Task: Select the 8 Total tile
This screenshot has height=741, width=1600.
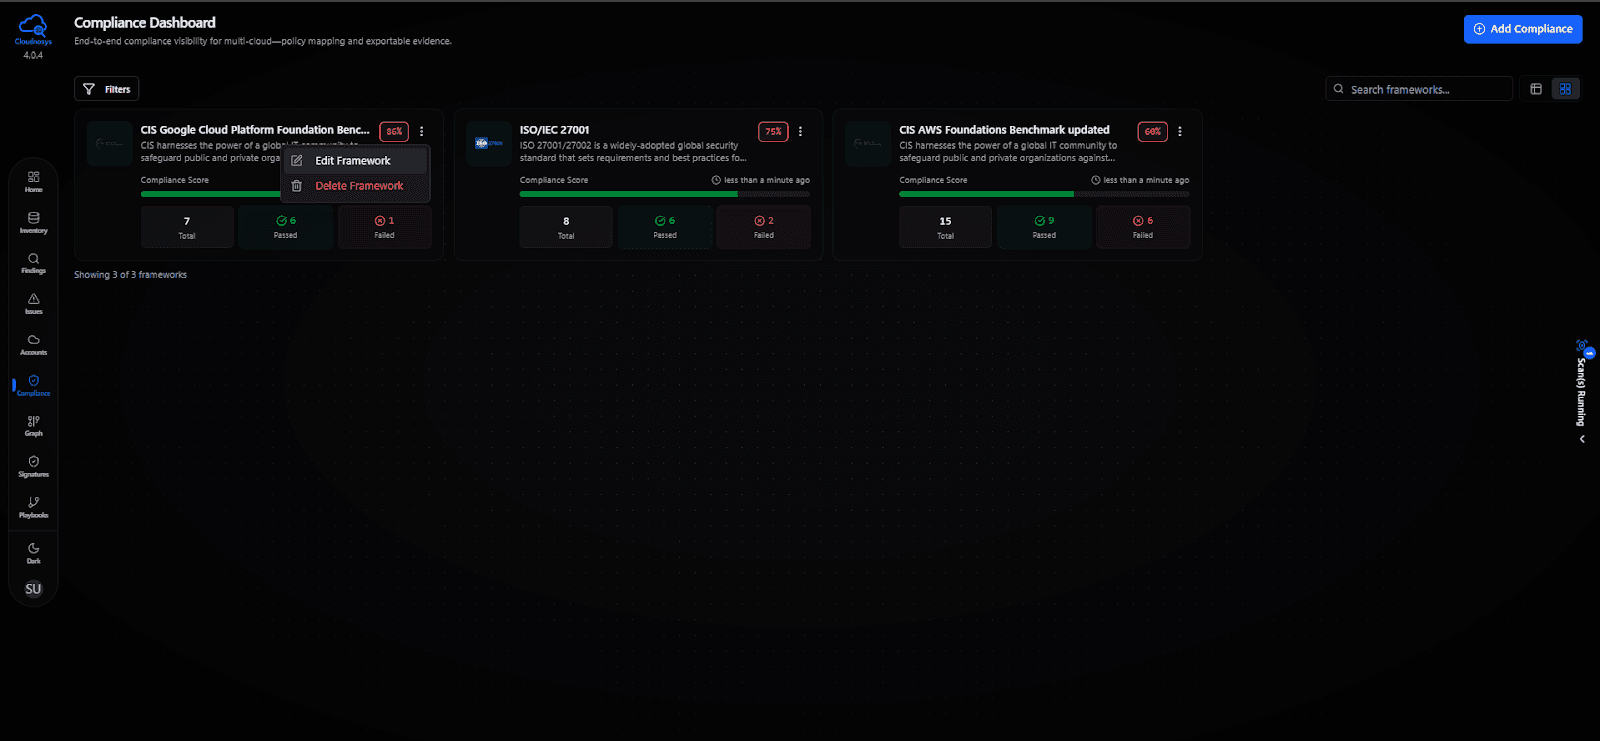Action: pyautogui.click(x=566, y=227)
